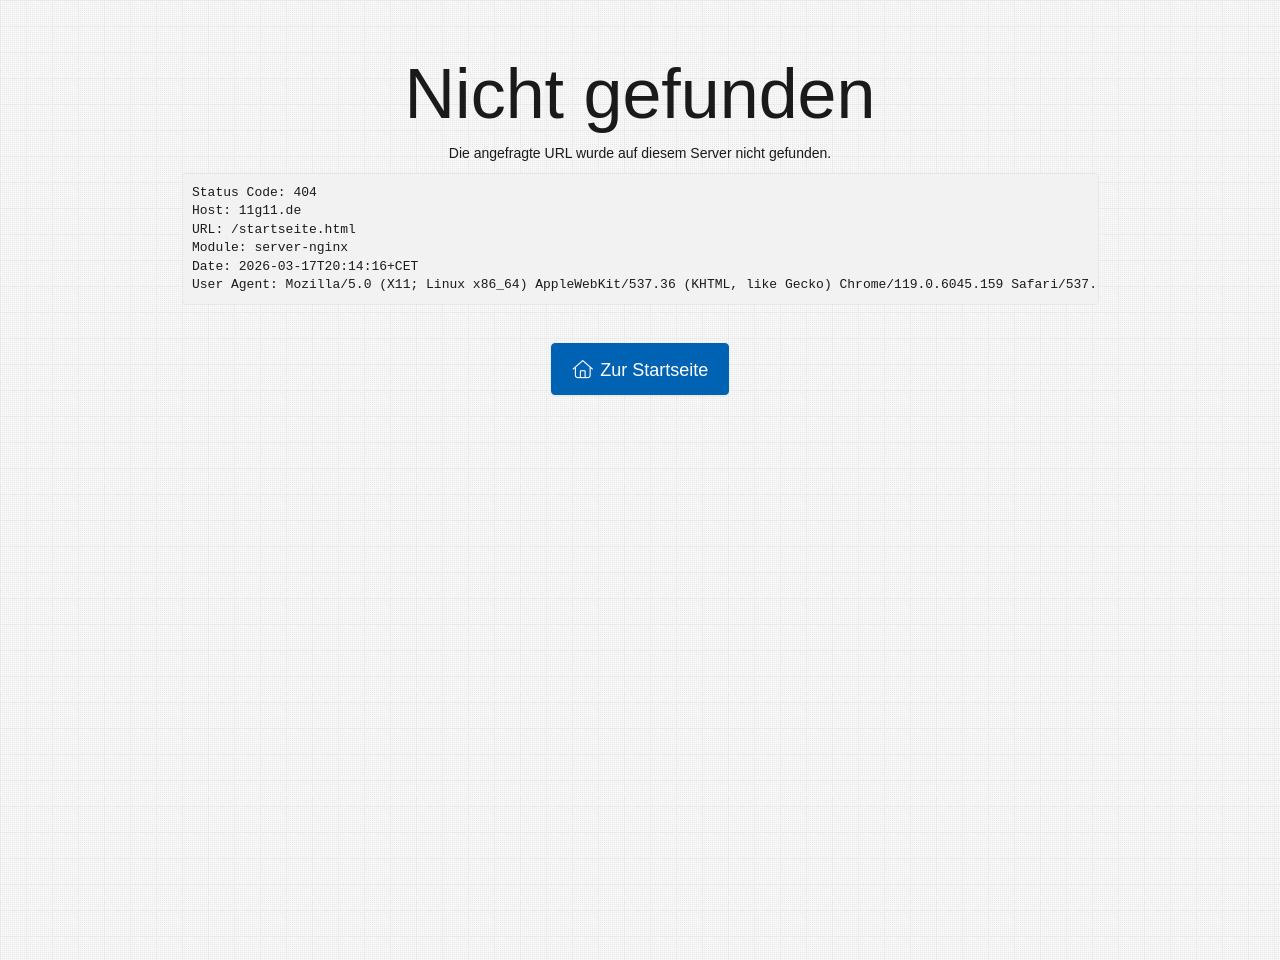Click the 'Die angefragte URL' subtitle sentence
This screenshot has height=960, width=1280.
pos(640,153)
